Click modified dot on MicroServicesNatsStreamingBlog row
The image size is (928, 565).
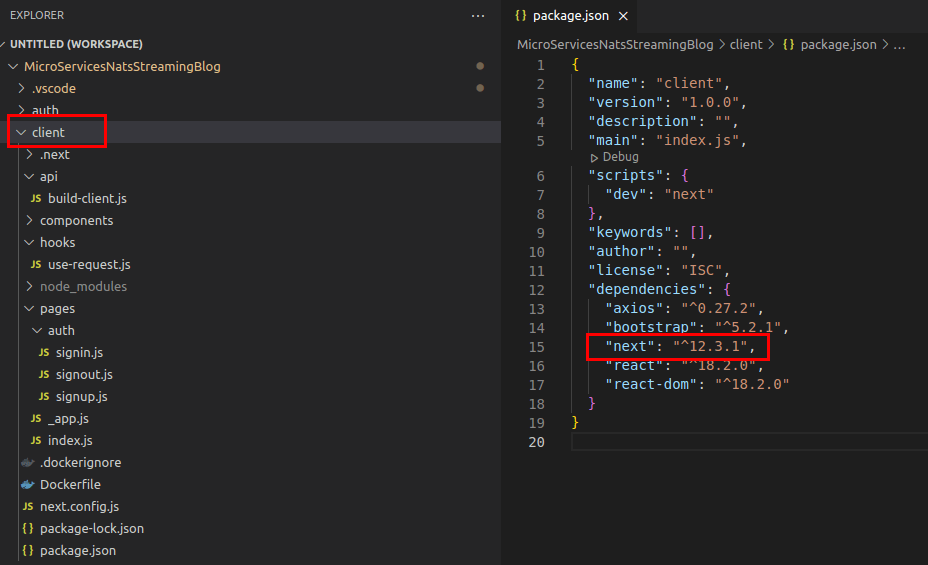click(480, 66)
